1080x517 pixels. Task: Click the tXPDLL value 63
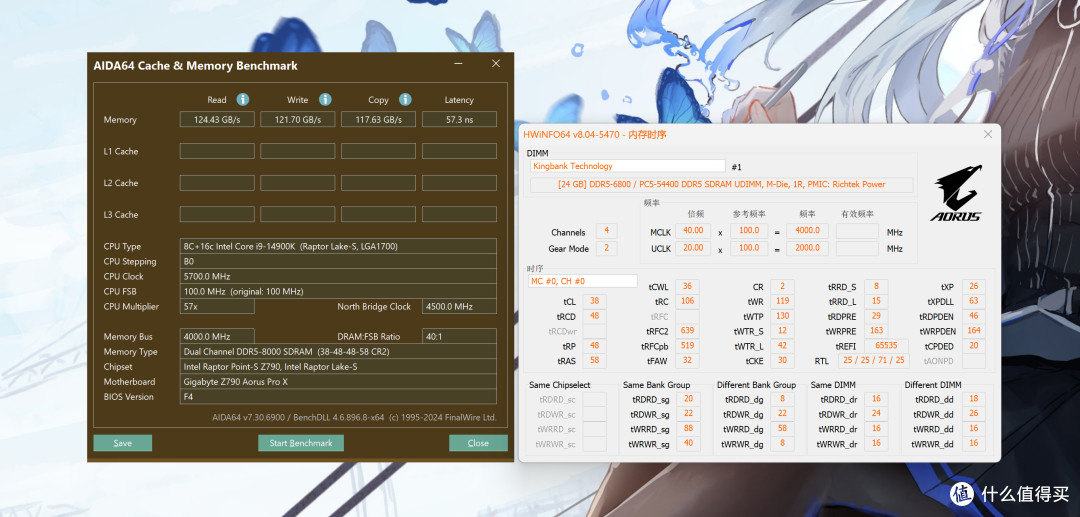tap(973, 301)
